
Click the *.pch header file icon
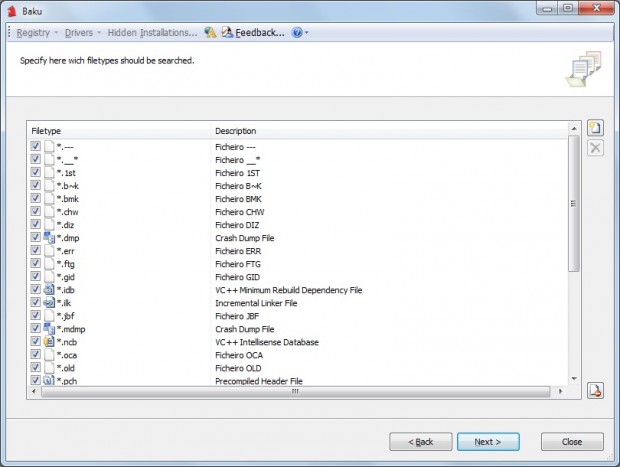click(x=49, y=380)
